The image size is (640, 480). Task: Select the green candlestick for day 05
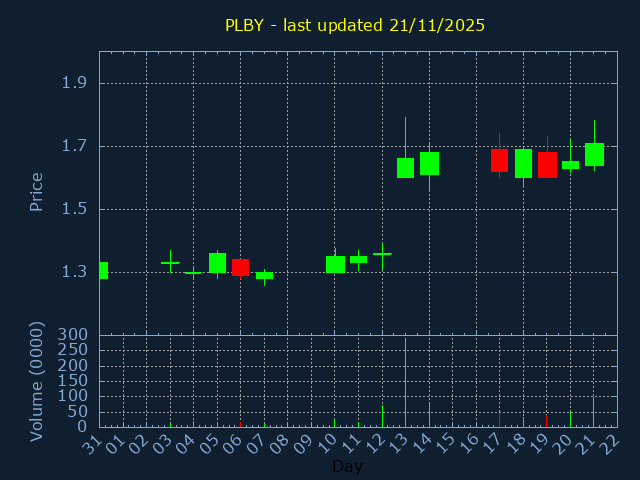pos(217,263)
